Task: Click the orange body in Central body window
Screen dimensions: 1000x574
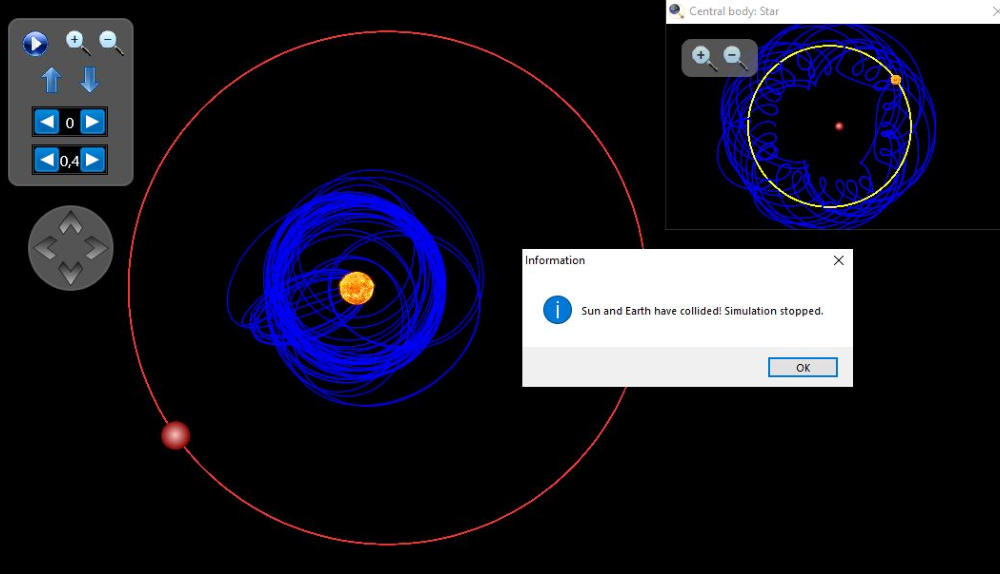Action: (x=895, y=80)
